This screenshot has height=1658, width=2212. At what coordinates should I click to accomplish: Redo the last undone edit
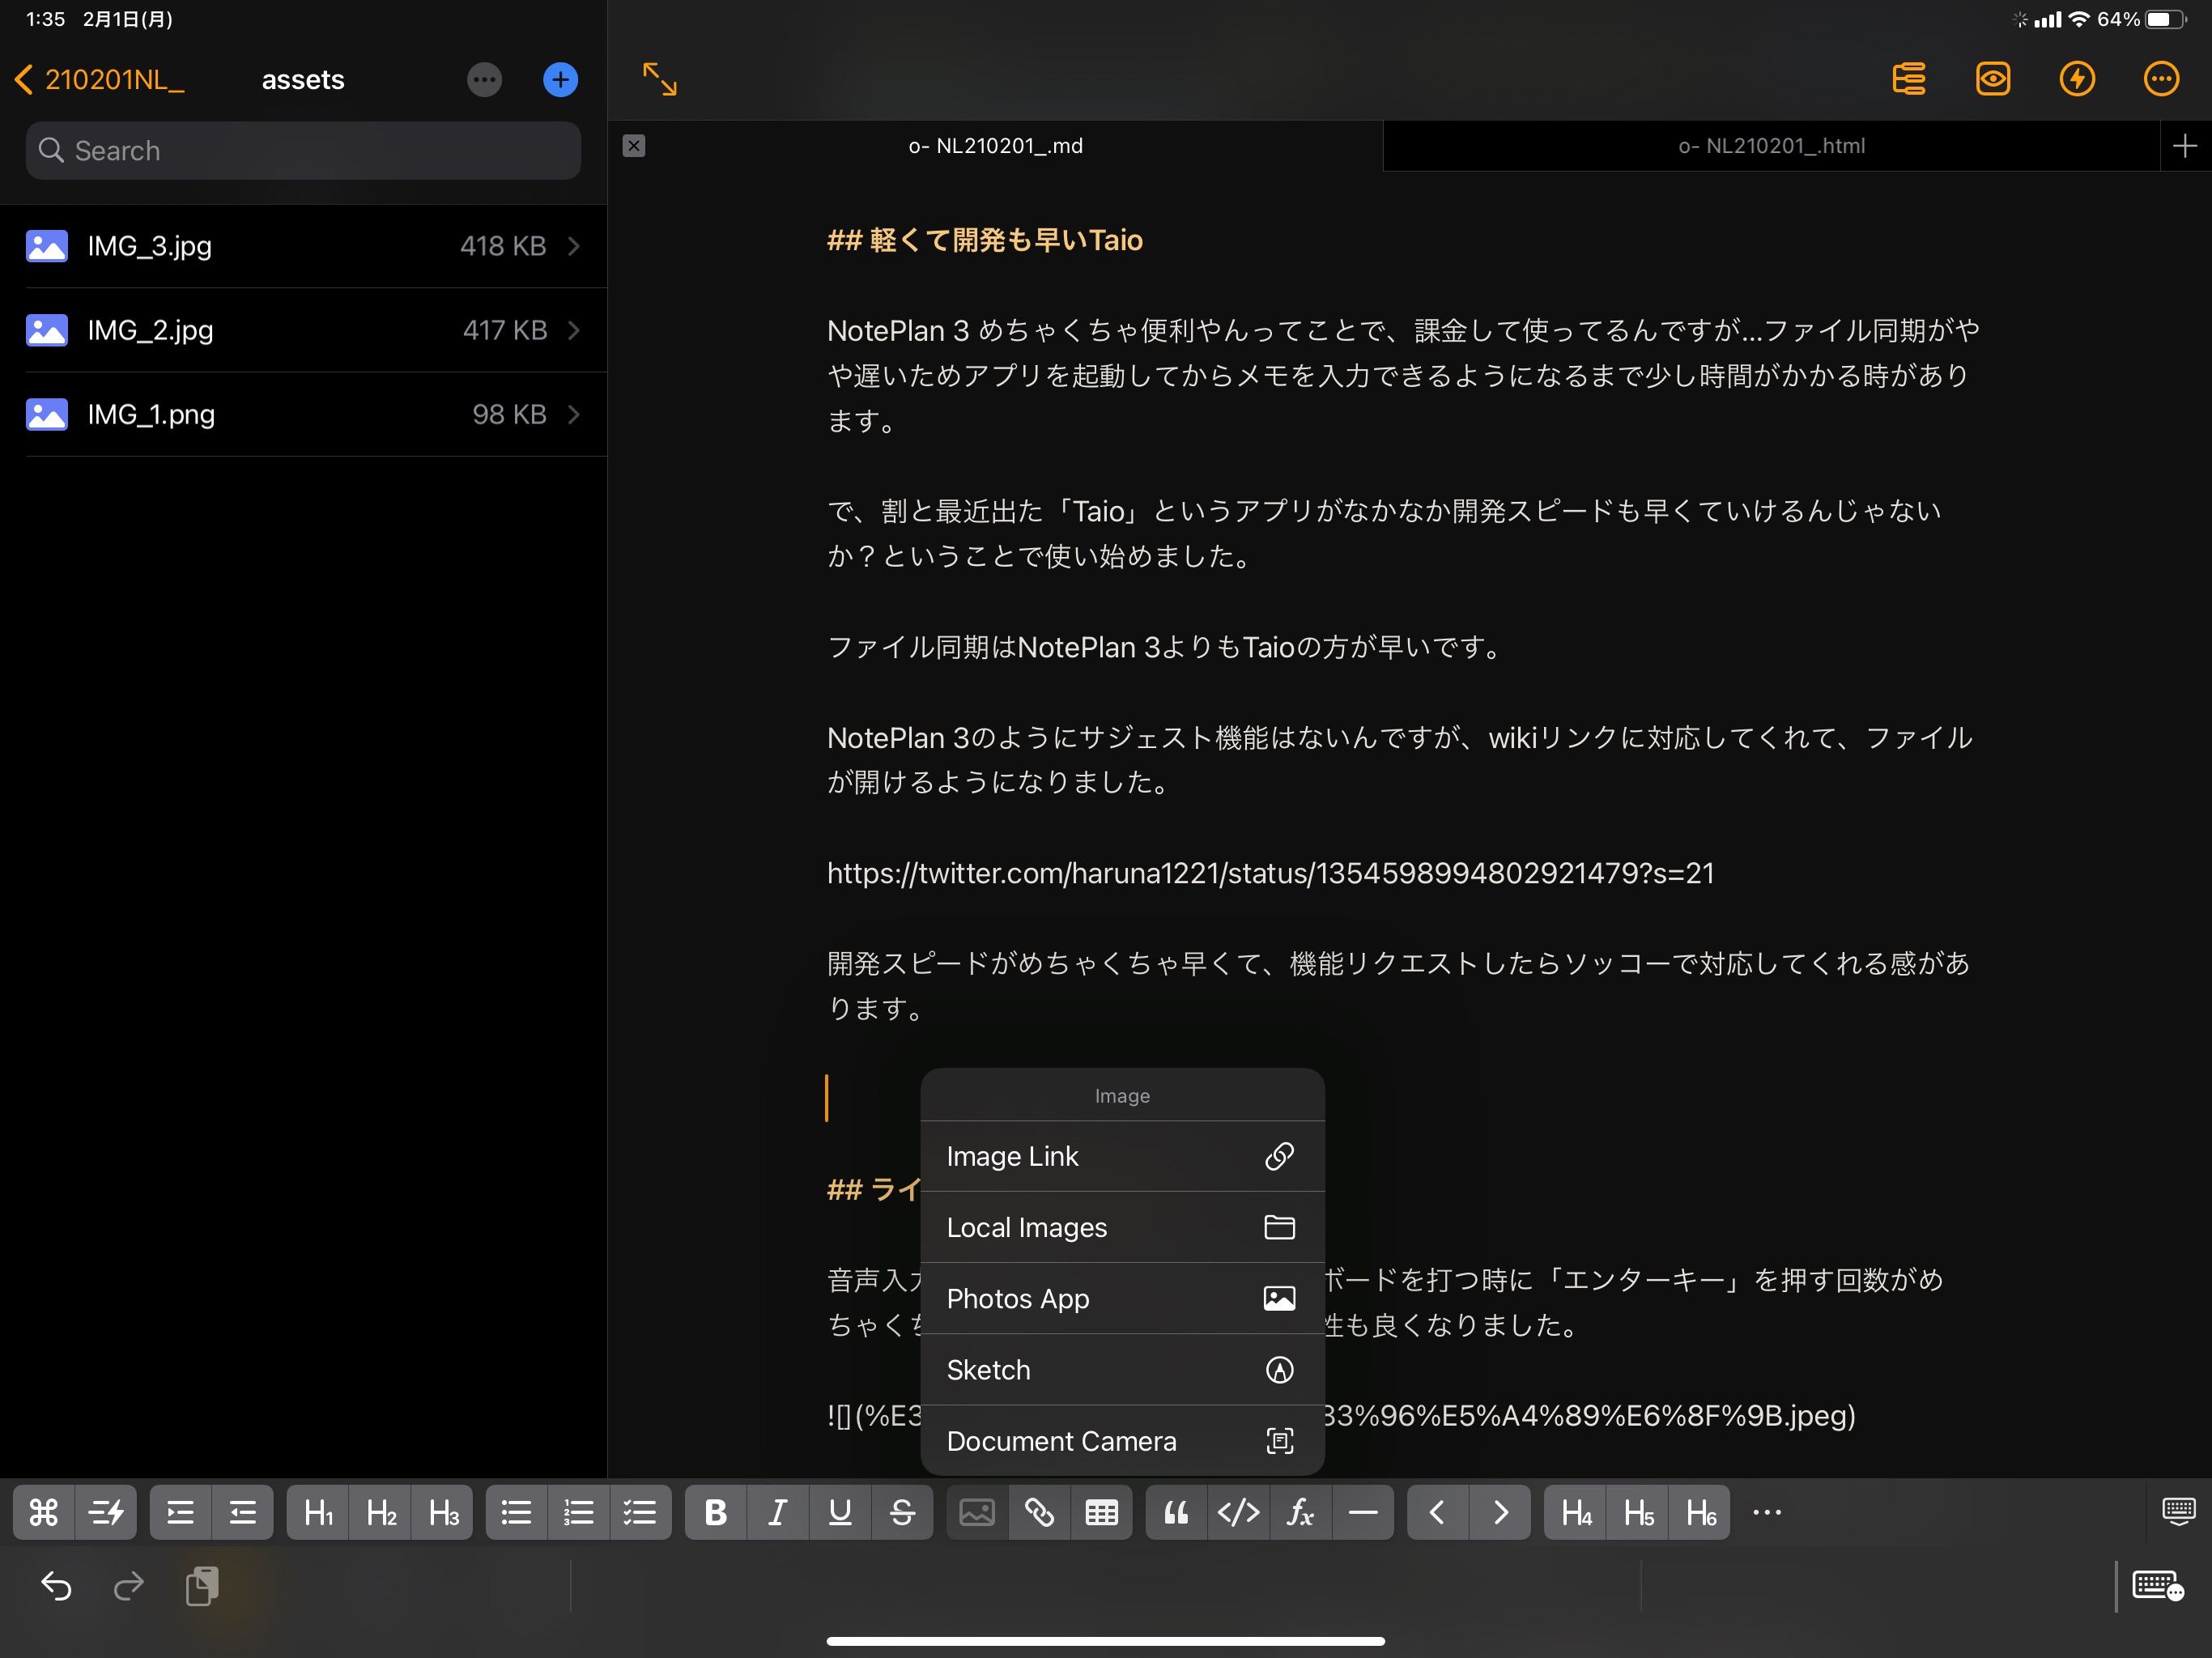pyautogui.click(x=129, y=1586)
